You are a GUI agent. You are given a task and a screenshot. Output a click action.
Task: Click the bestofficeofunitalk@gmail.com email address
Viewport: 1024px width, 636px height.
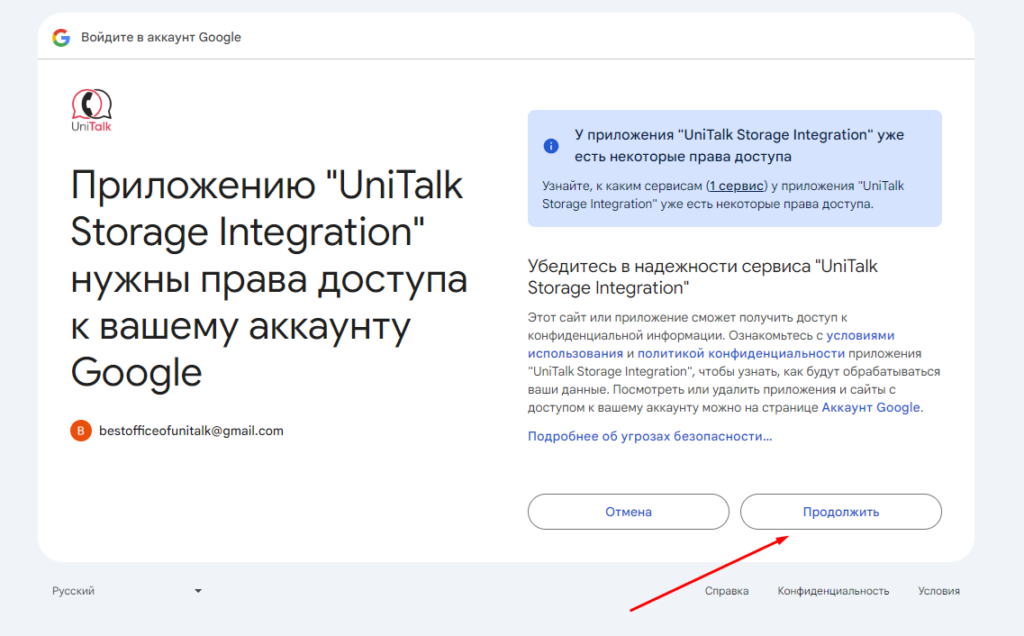click(191, 431)
